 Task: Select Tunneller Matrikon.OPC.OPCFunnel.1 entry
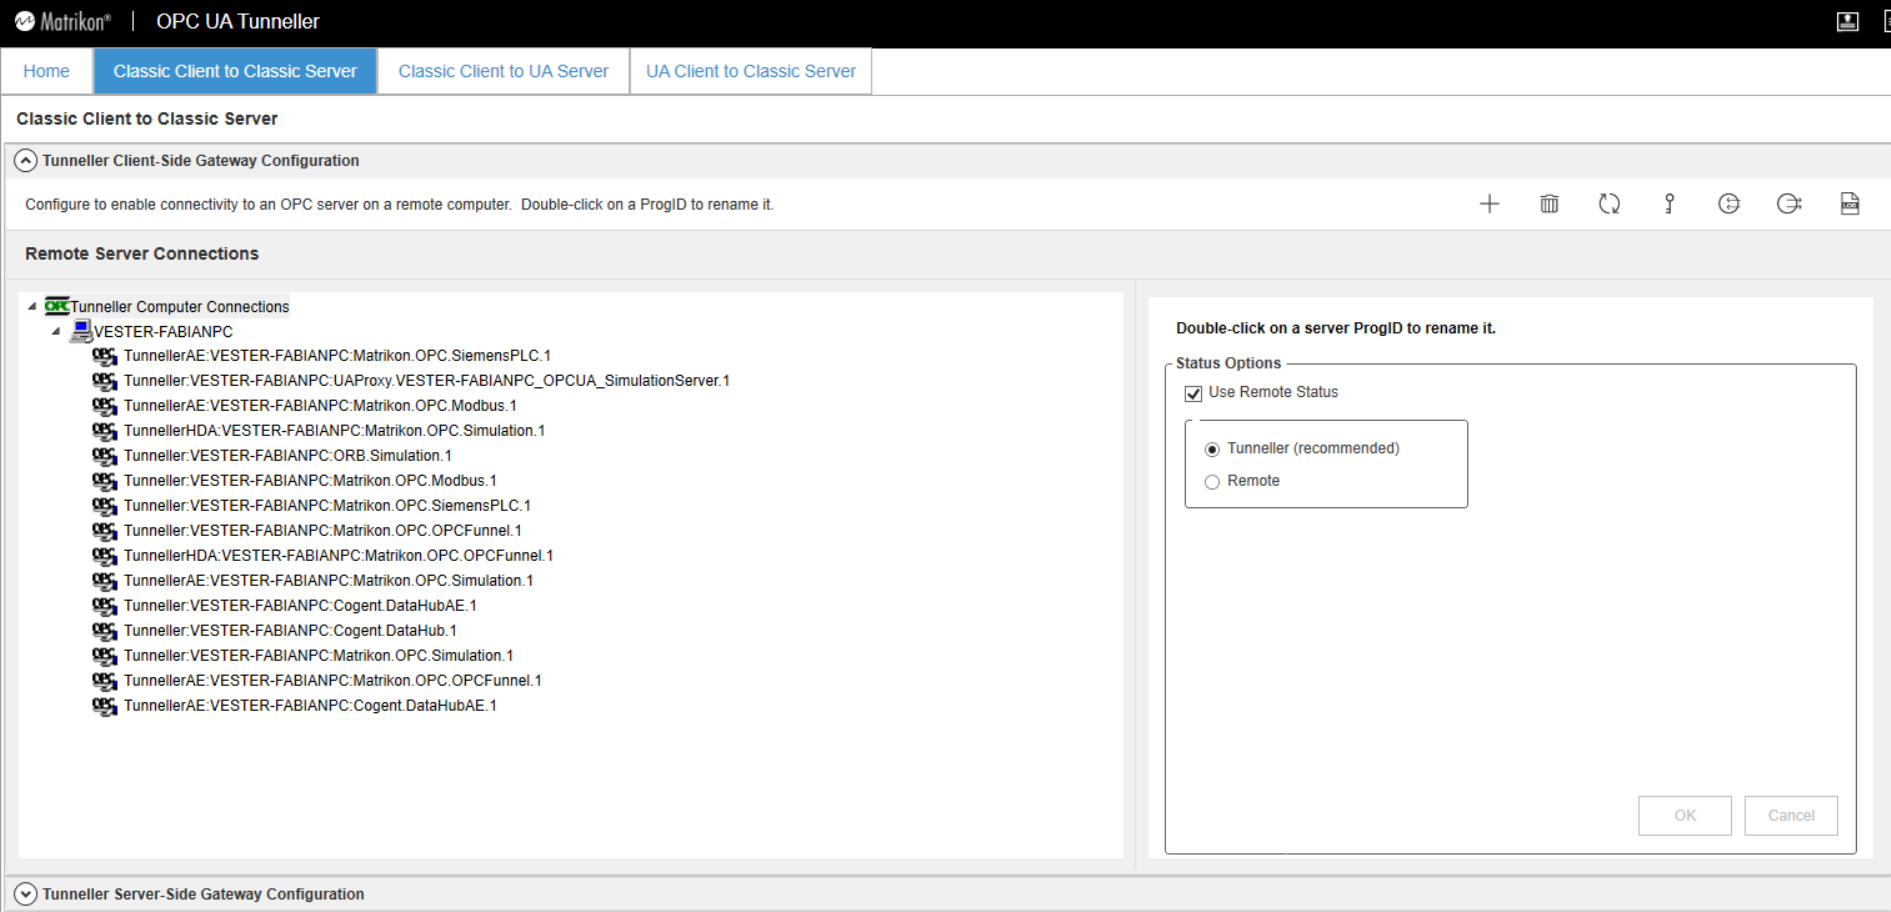322,531
